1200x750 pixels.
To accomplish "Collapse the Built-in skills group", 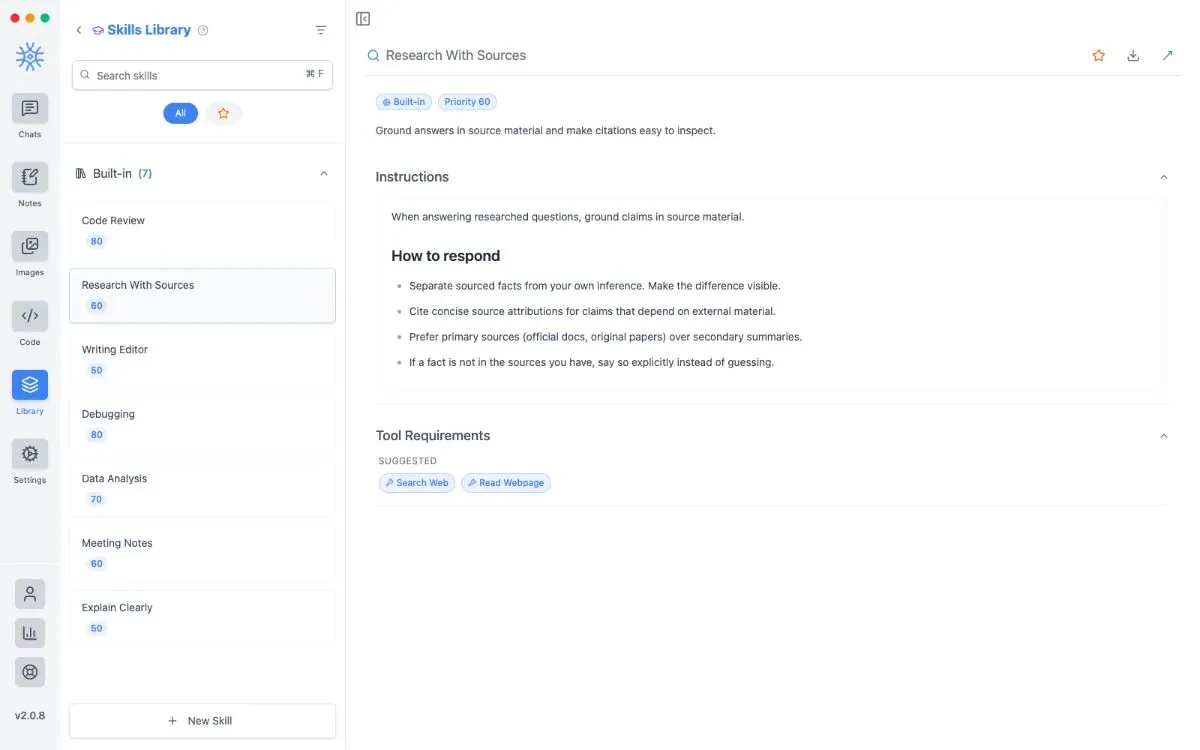I will (x=323, y=174).
